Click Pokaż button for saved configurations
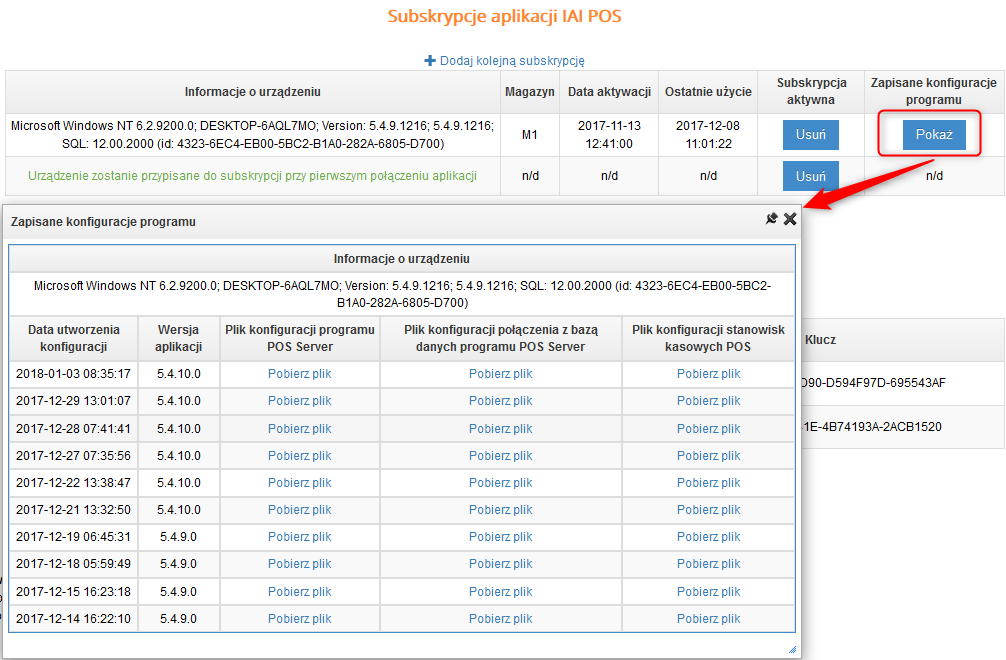 coord(934,135)
